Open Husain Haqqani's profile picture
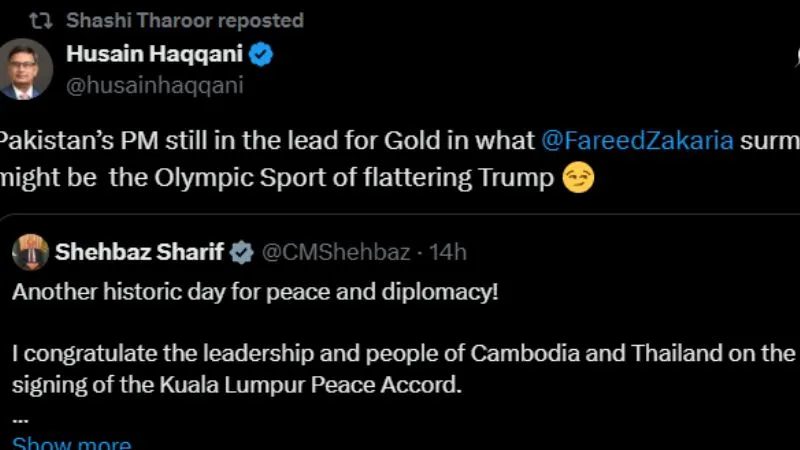This screenshot has height=450, width=800. pyautogui.click(x=26, y=69)
